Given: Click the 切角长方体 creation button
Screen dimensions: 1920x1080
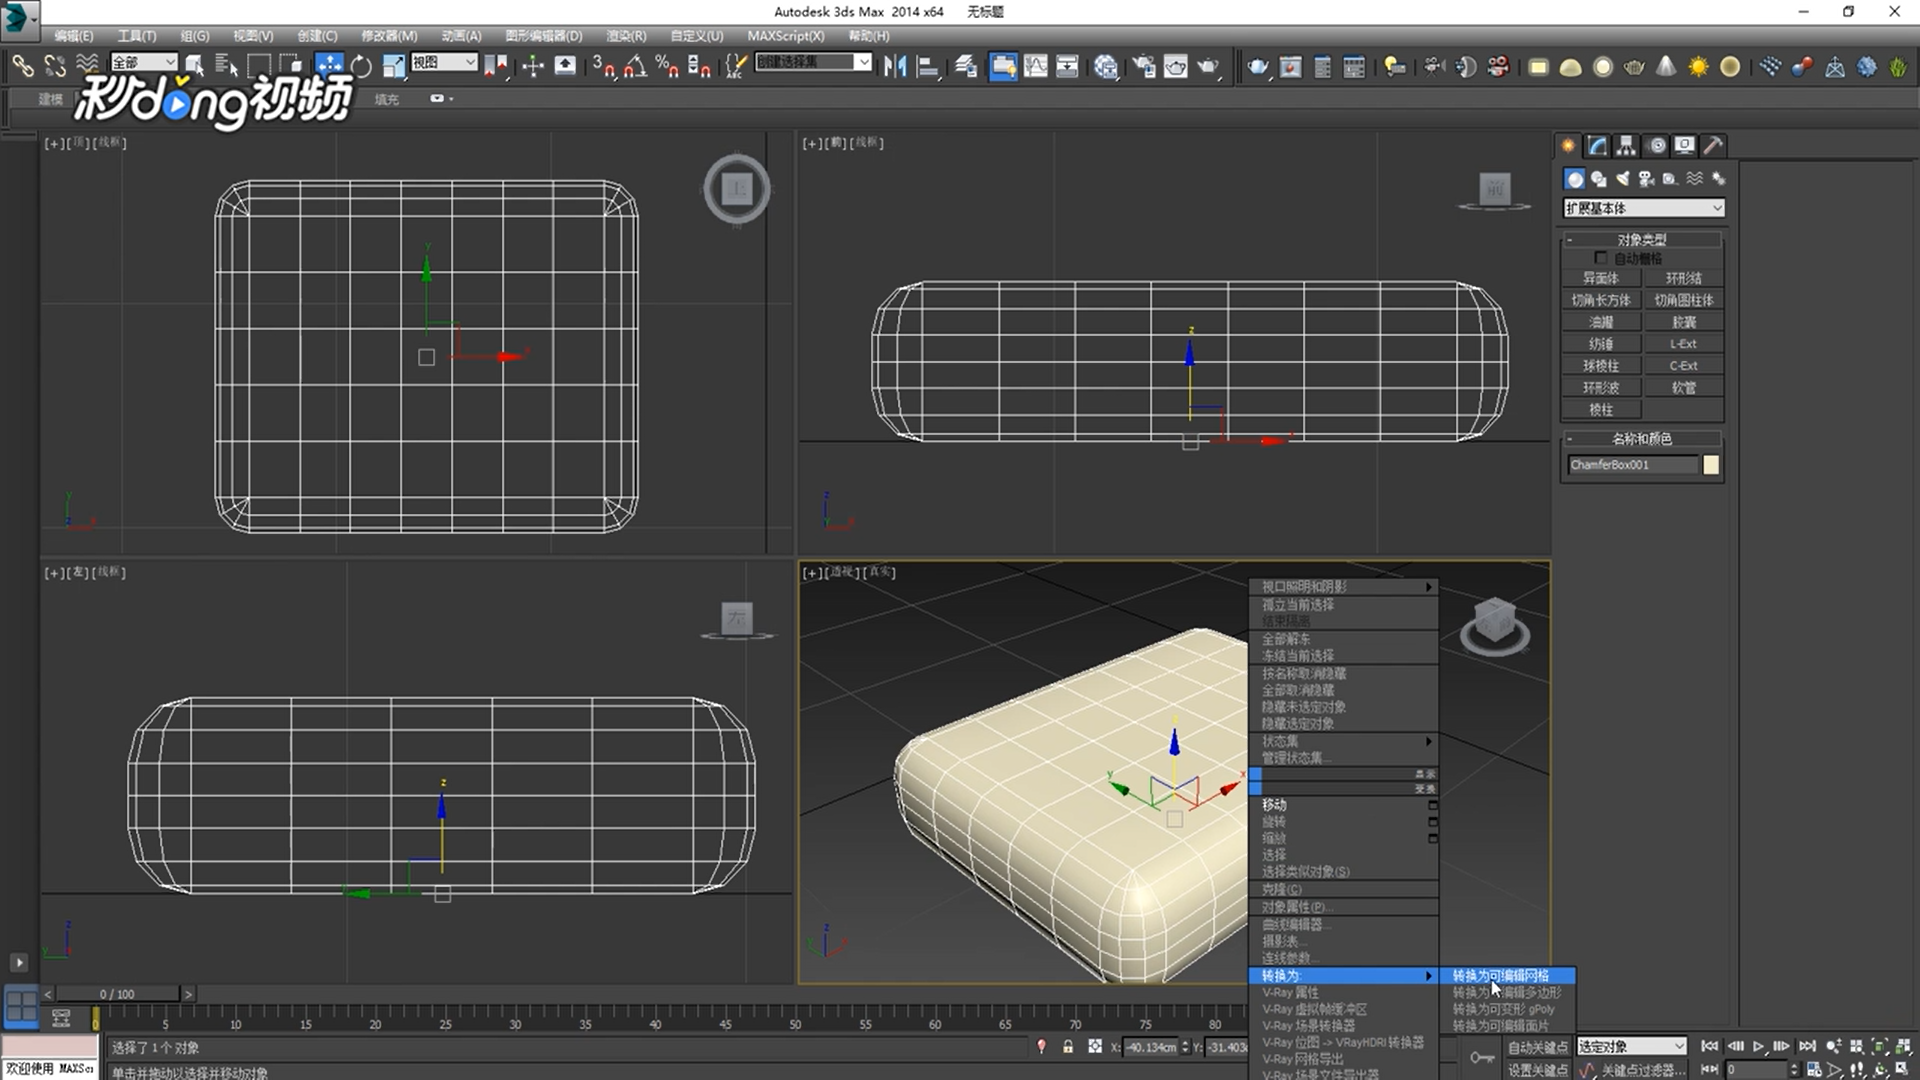Looking at the screenshot, I should [x=1602, y=300].
